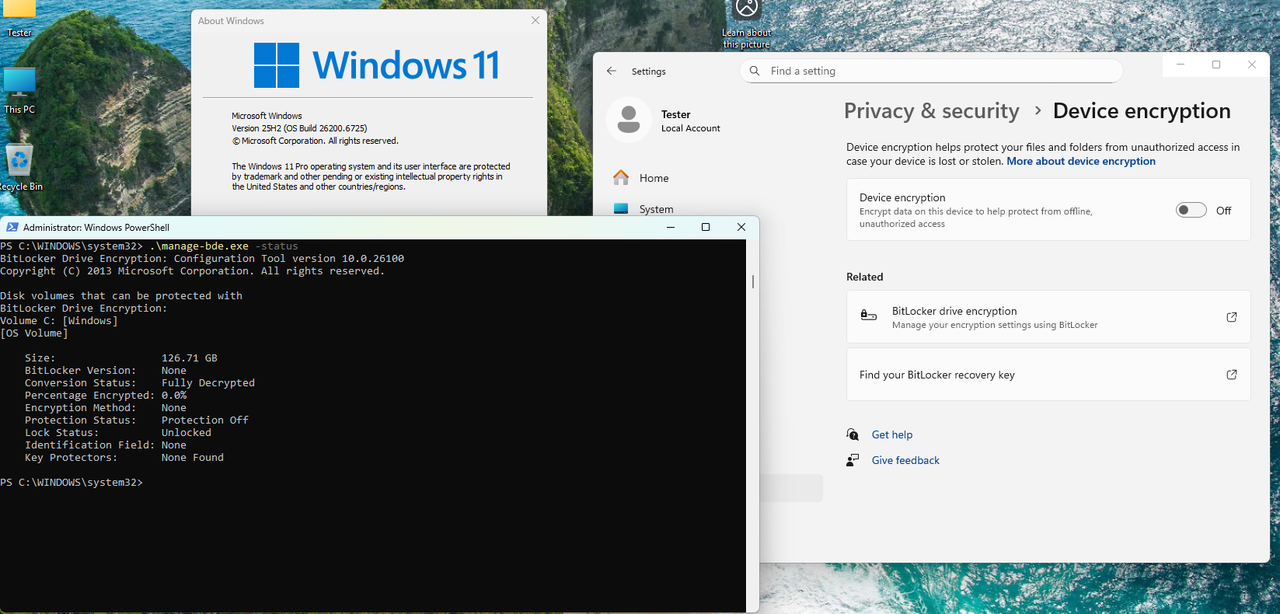
Task: Minimize the PowerShell window
Action: 670,227
